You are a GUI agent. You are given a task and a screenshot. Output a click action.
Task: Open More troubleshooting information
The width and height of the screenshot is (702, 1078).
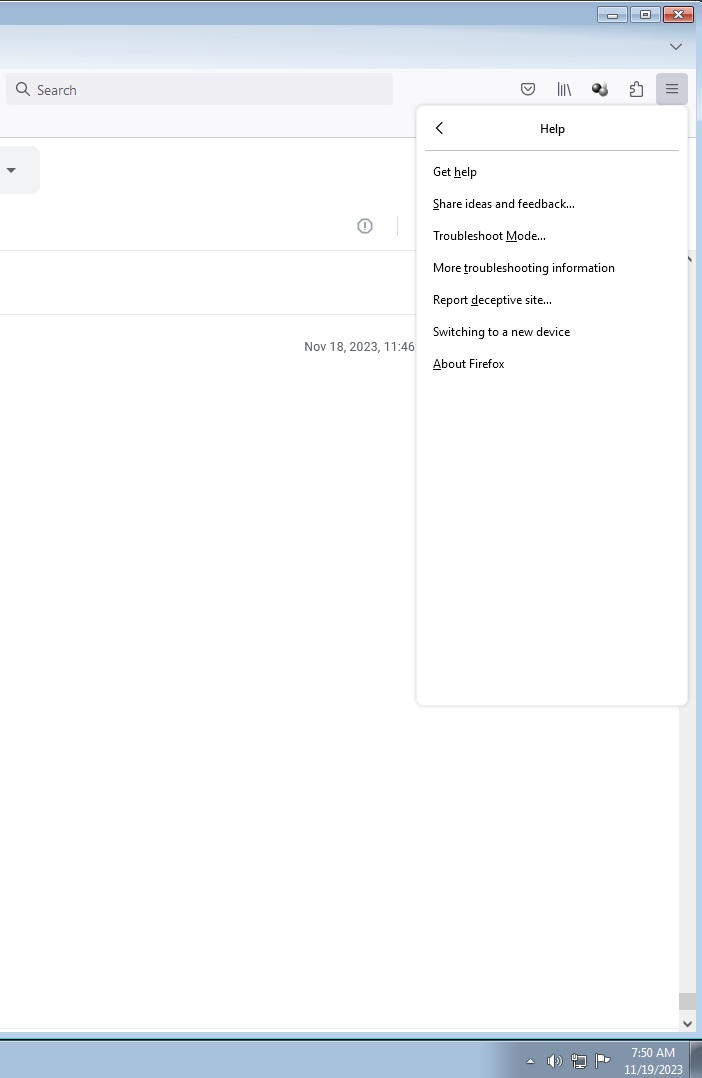551,268
